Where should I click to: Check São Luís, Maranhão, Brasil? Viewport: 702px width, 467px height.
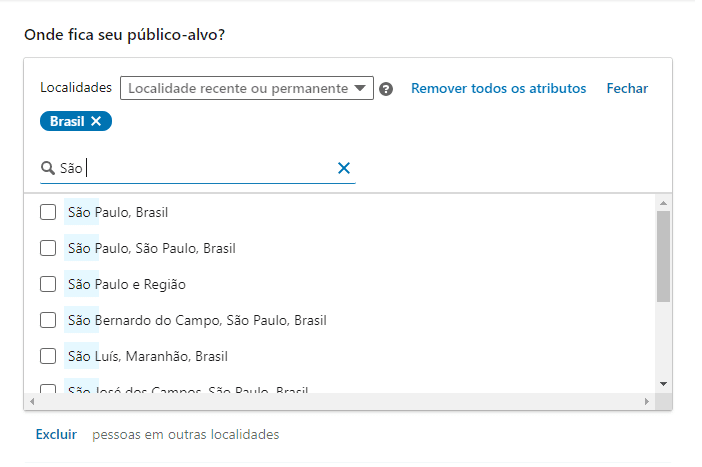pyautogui.click(x=48, y=356)
